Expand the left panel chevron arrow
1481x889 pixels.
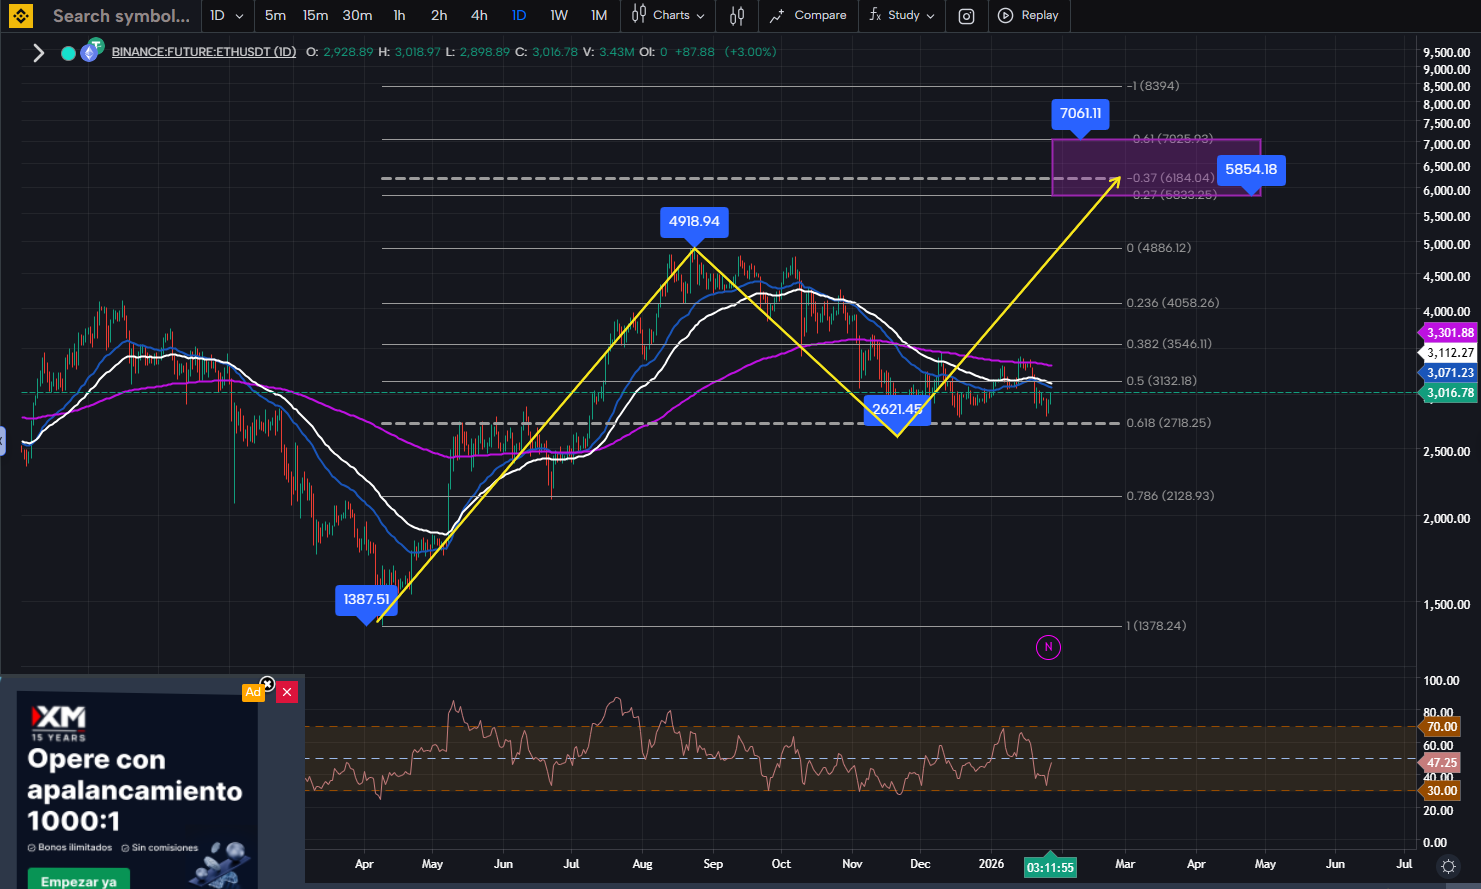click(x=39, y=53)
